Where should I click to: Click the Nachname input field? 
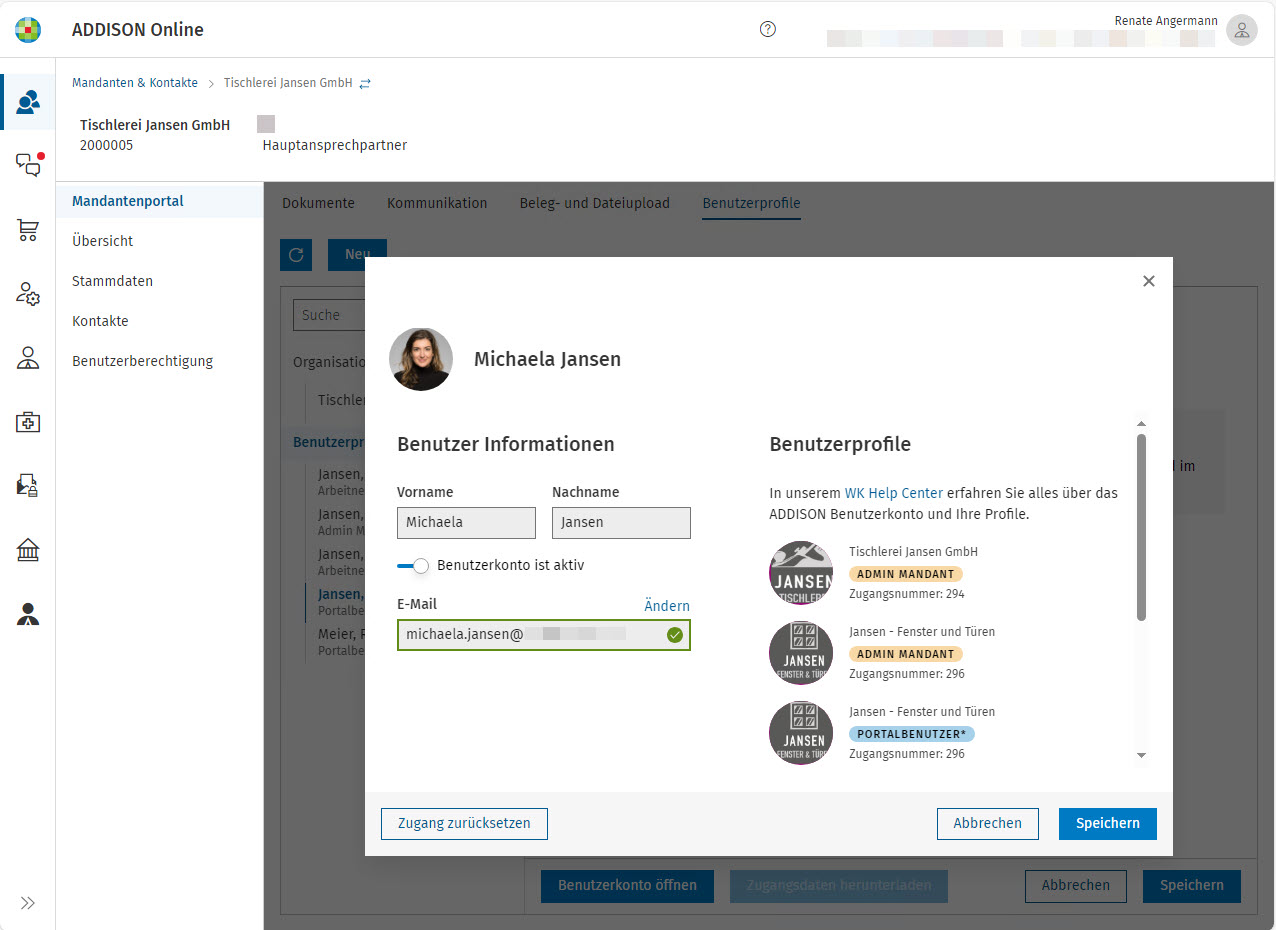click(621, 523)
